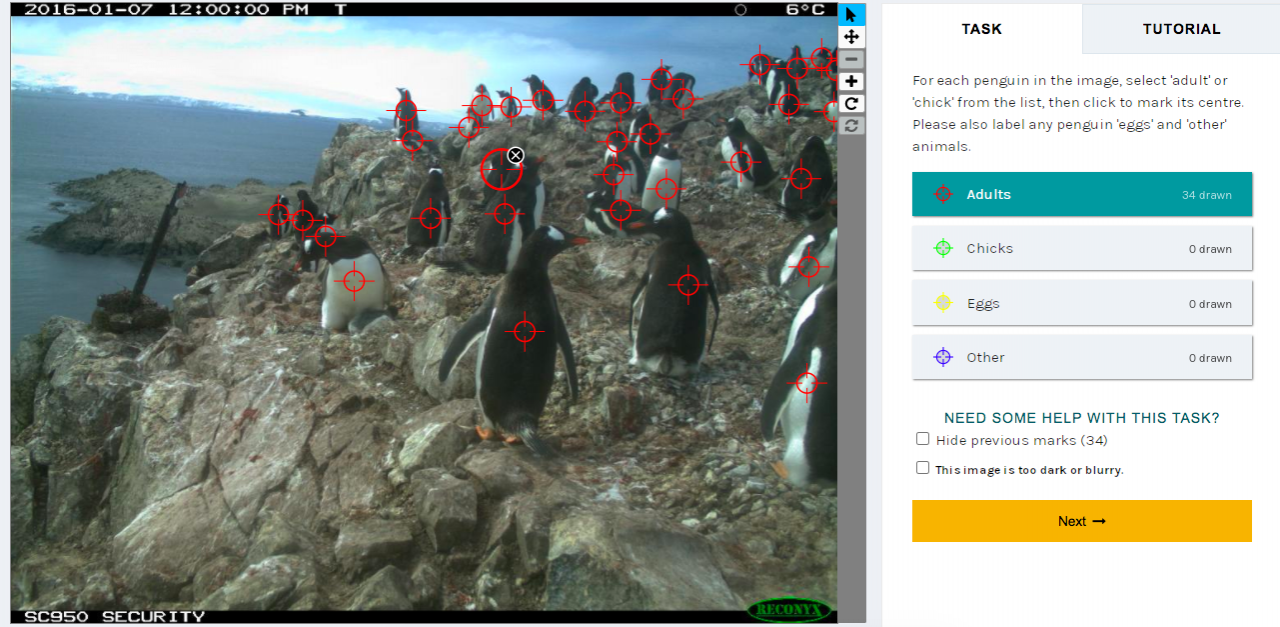
Task: Choose the Chicks marking tool
Action: click(x=1082, y=248)
